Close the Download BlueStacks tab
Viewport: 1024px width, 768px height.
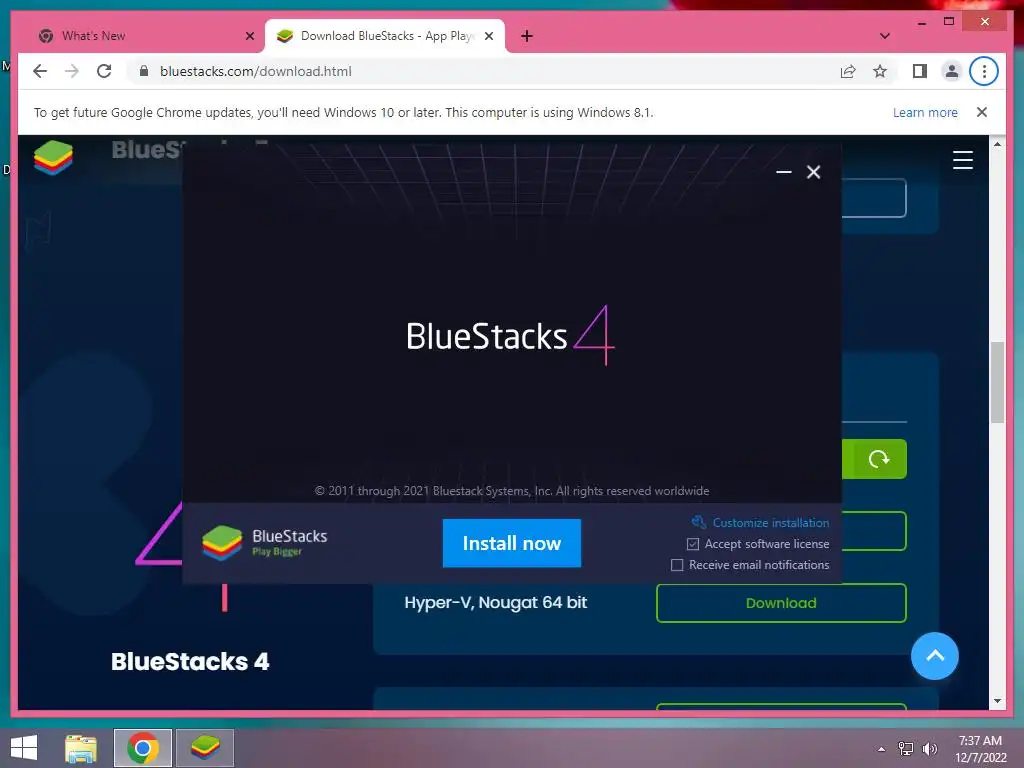tap(488, 36)
